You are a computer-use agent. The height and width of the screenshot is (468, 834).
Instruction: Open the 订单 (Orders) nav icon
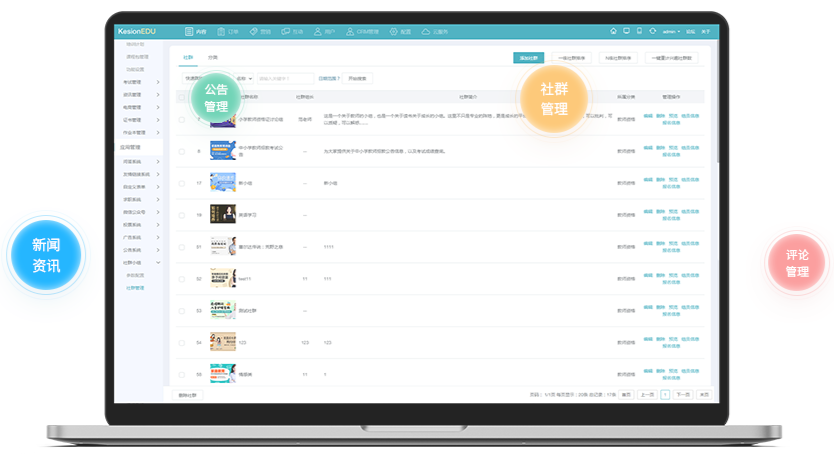click(x=225, y=32)
